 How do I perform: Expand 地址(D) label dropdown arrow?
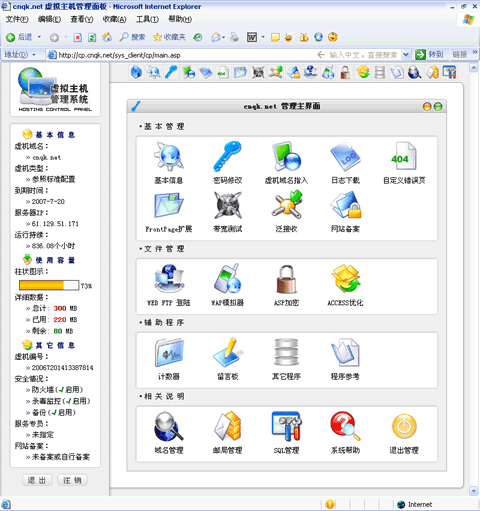(34, 55)
